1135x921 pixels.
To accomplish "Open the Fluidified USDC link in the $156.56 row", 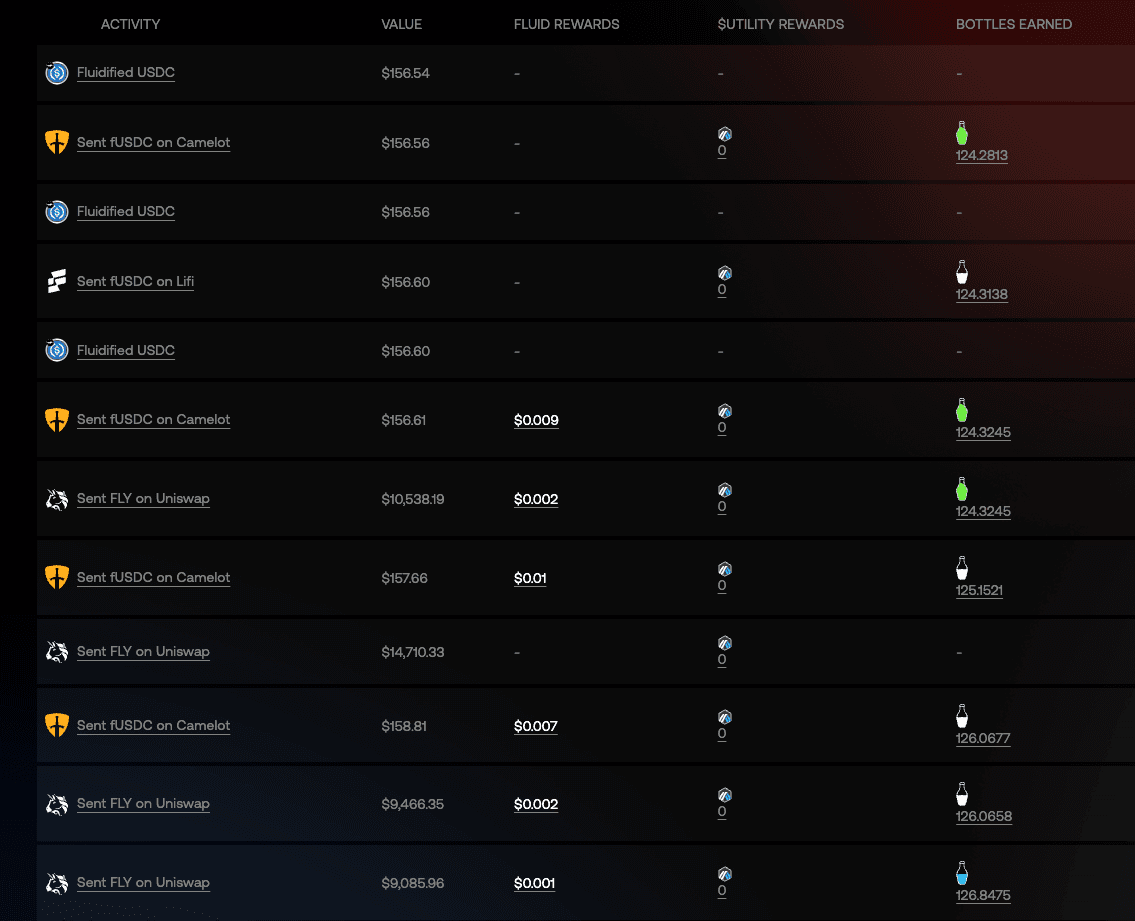I will tap(126, 211).
